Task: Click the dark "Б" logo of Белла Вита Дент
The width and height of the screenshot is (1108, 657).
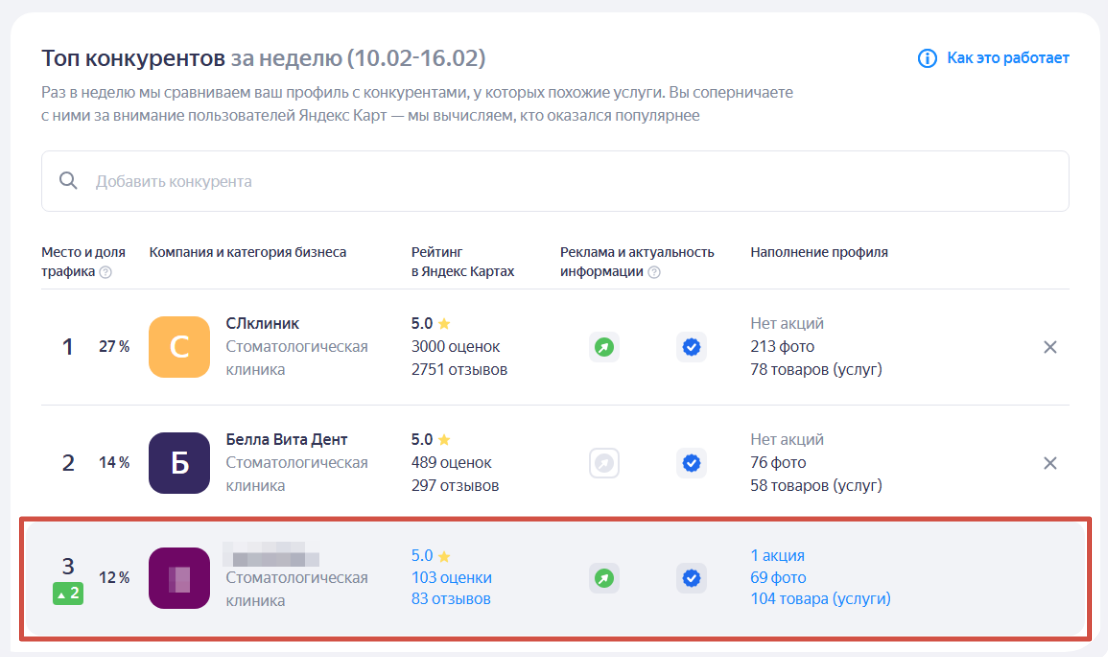Action: pos(179,463)
